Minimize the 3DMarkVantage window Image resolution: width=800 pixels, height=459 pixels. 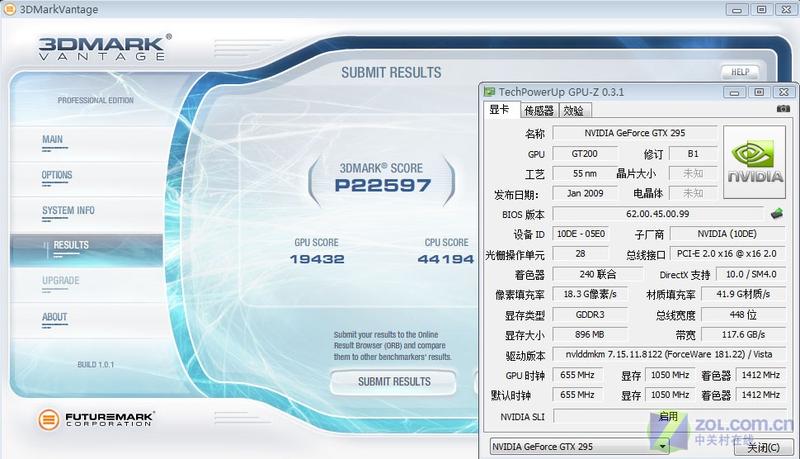click(x=737, y=10)
